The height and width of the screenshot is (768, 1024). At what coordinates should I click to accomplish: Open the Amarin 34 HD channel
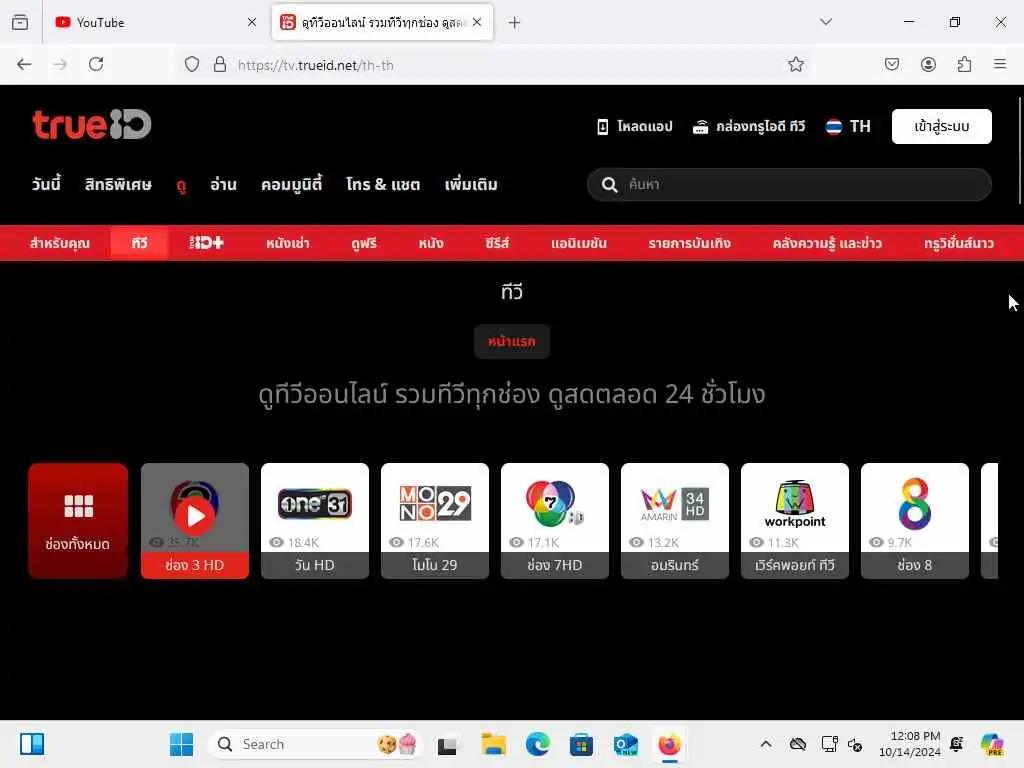click(x=675, y=520)
